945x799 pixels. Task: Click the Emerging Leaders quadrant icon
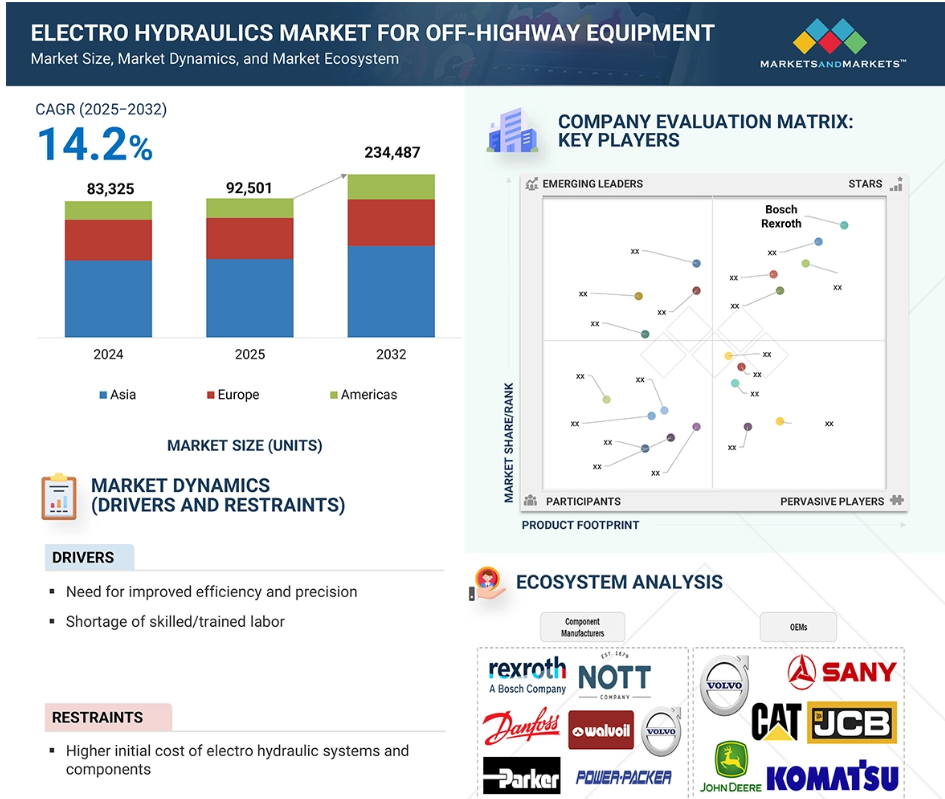click(x=532, y=184)
